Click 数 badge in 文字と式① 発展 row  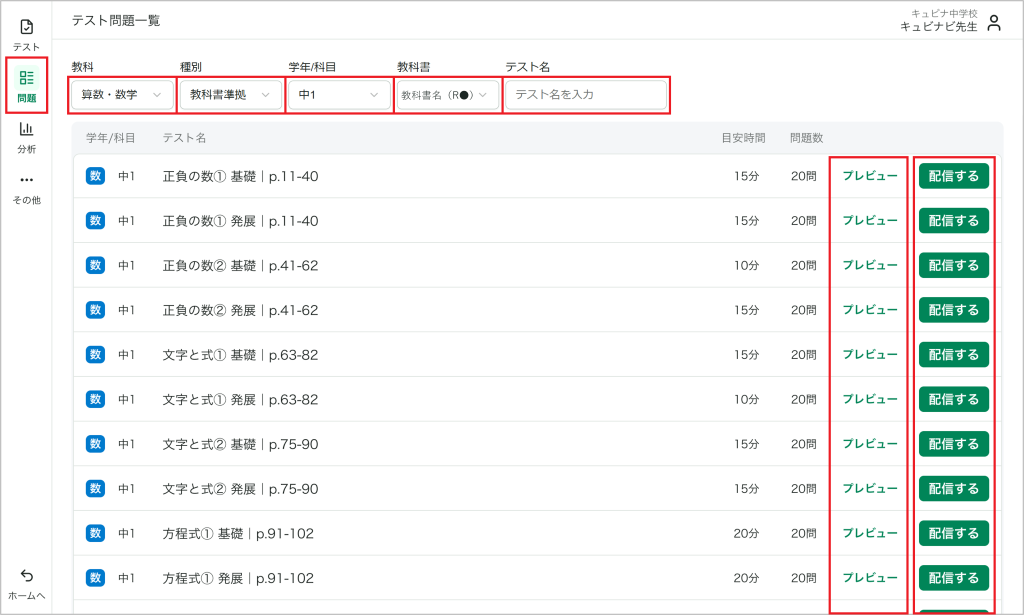[x=95, y=399]
